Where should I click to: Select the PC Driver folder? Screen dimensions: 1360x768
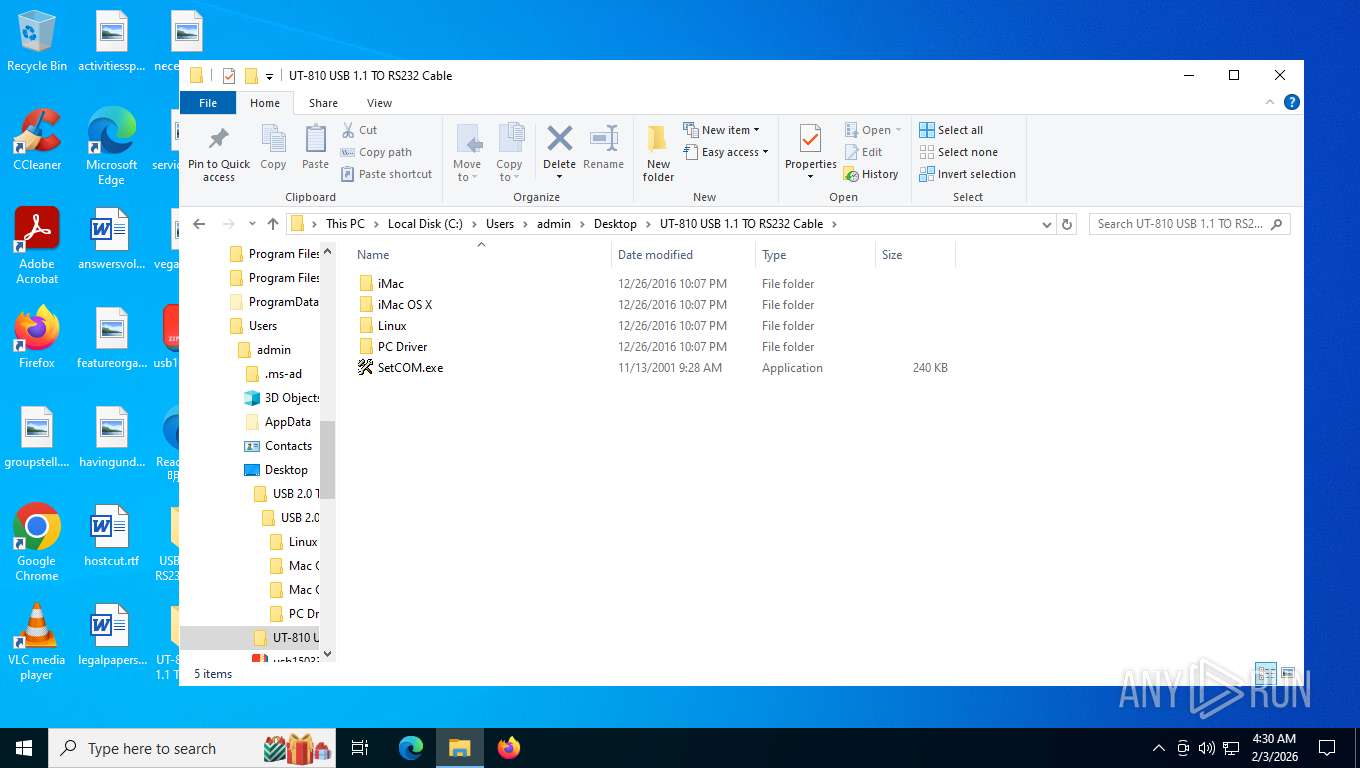[x=402, y=347]
